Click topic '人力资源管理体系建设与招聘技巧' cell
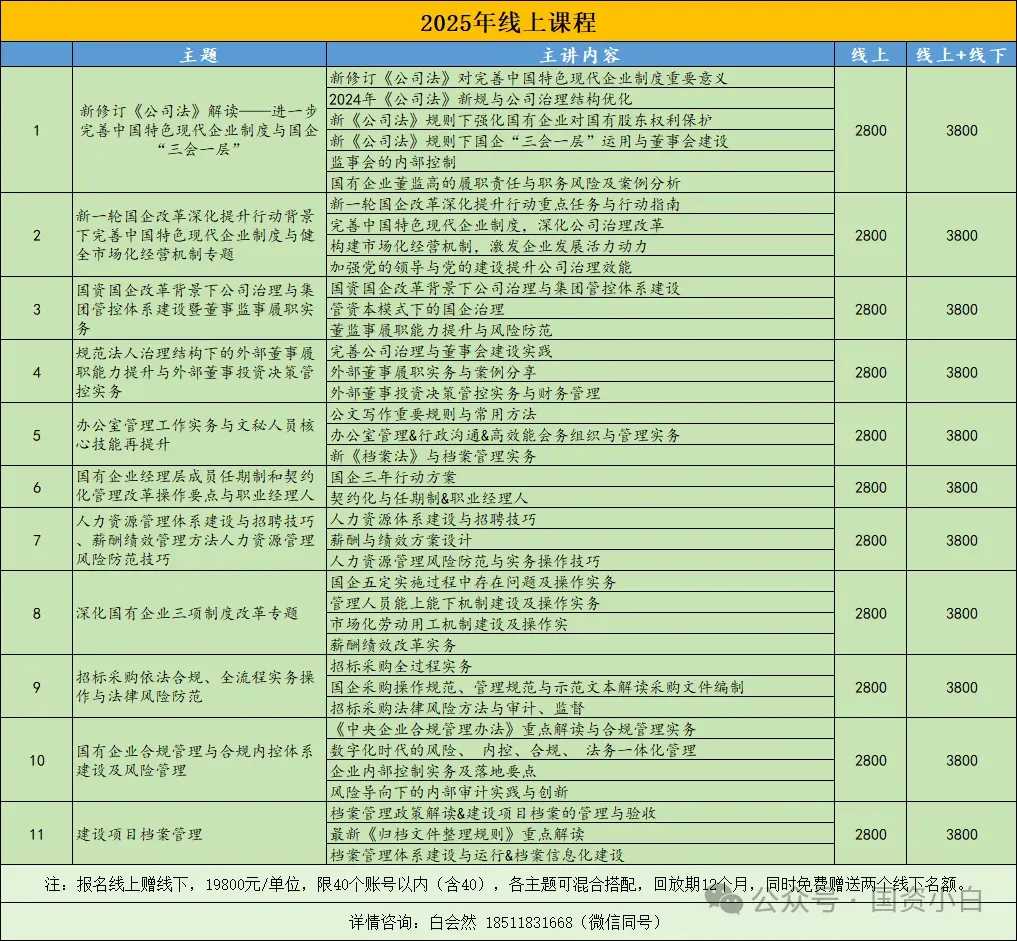Image resolution: width=1017 pixels, height=941 pixels. point(199,540)
